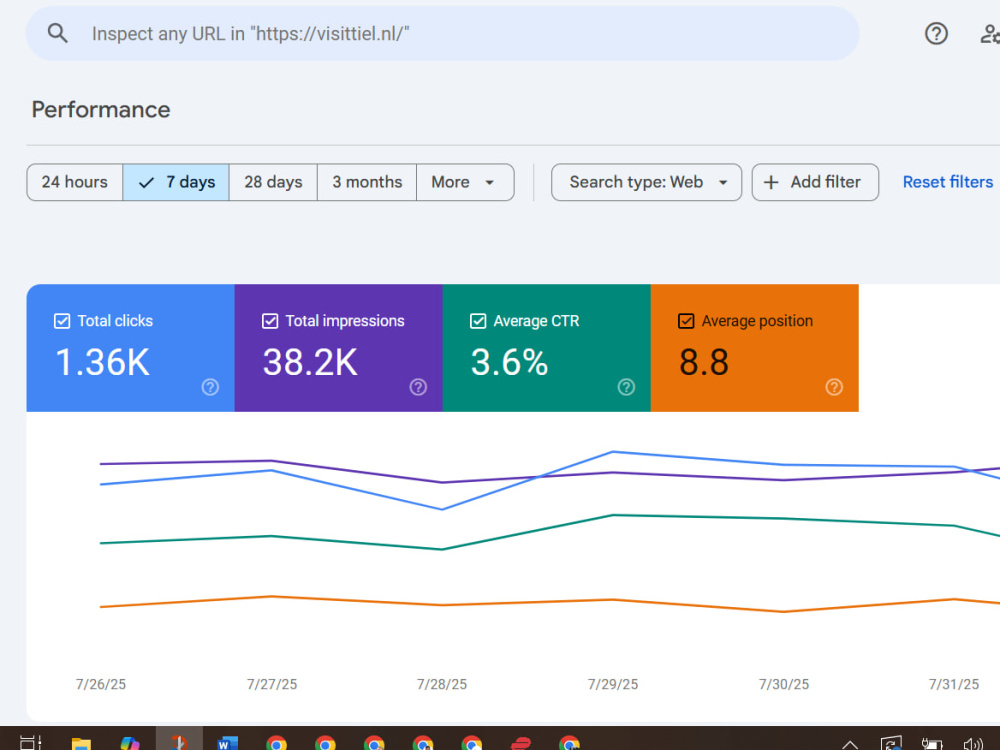Uncheck the Total impressions checkbox
Screen dimensions: 1000x750
tap(270, 321)
